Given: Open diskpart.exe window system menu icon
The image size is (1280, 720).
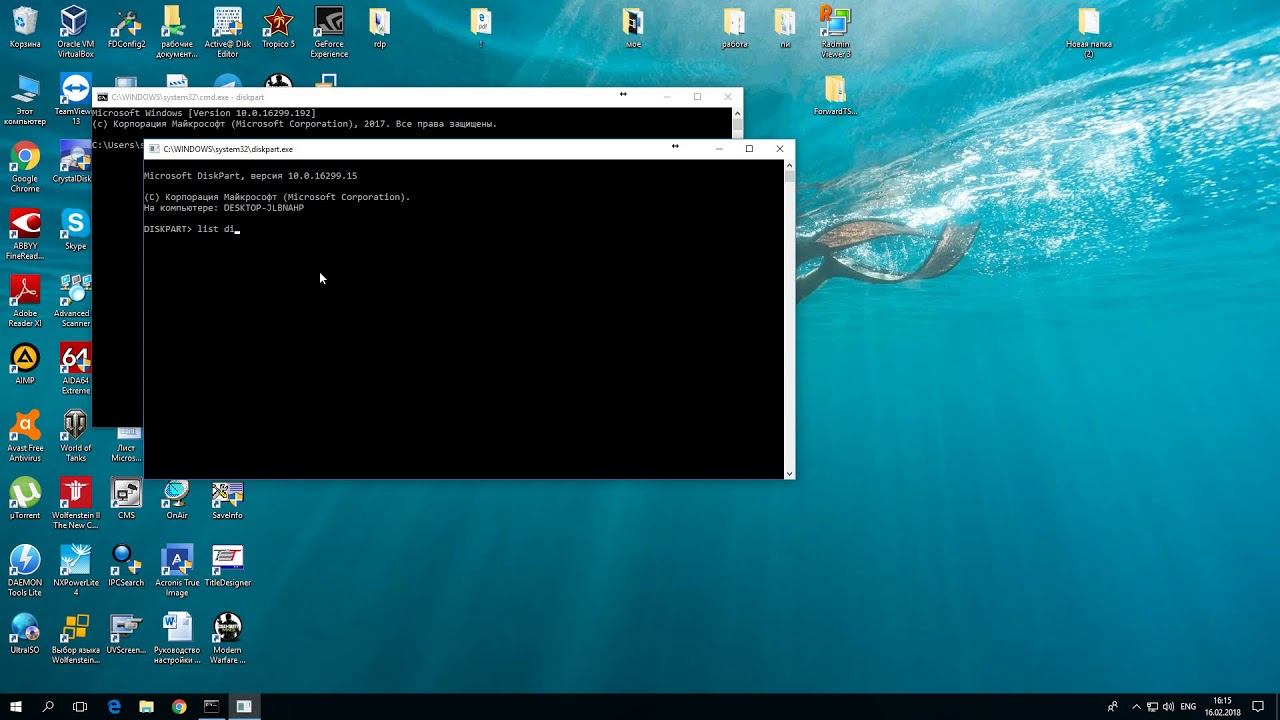Looking at the screenshot, I should (154, 149).
